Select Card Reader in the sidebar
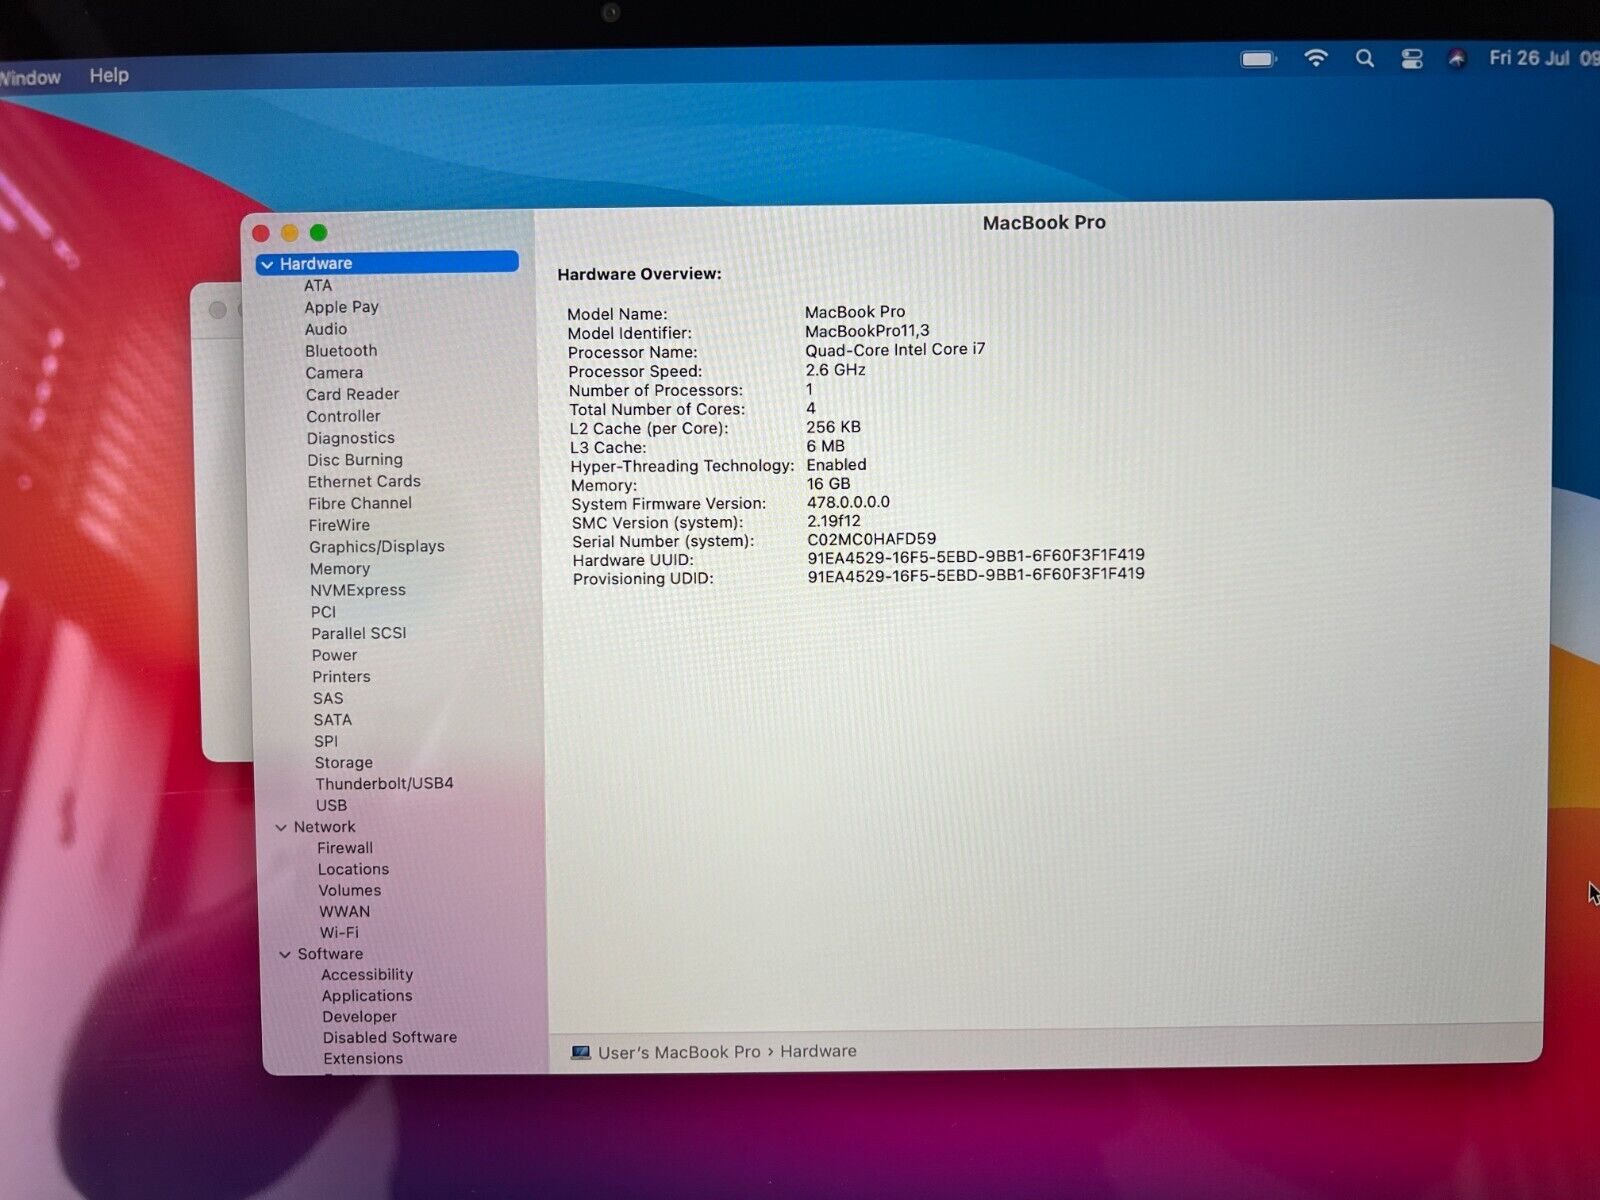Screen dimensions: 1600x1200 pyautogui.click(x=352, y=394)
